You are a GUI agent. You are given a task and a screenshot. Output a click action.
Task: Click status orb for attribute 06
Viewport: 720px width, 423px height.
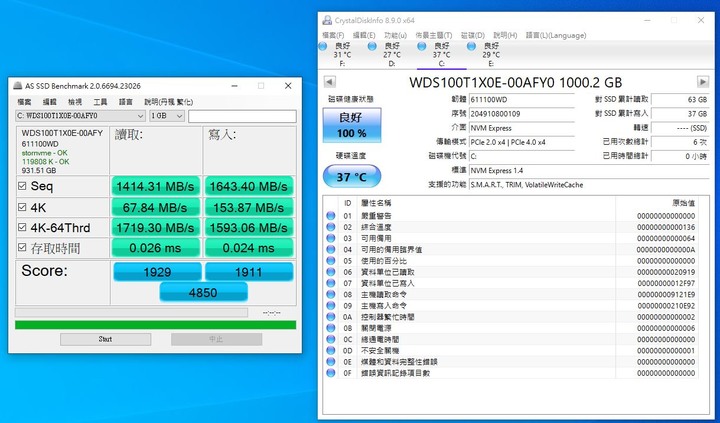331,272
